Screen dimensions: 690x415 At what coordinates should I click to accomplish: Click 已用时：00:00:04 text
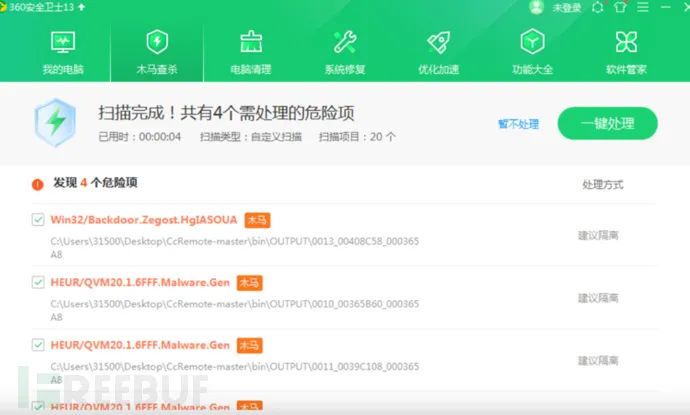pyautogui.click(x=139, y=137)
